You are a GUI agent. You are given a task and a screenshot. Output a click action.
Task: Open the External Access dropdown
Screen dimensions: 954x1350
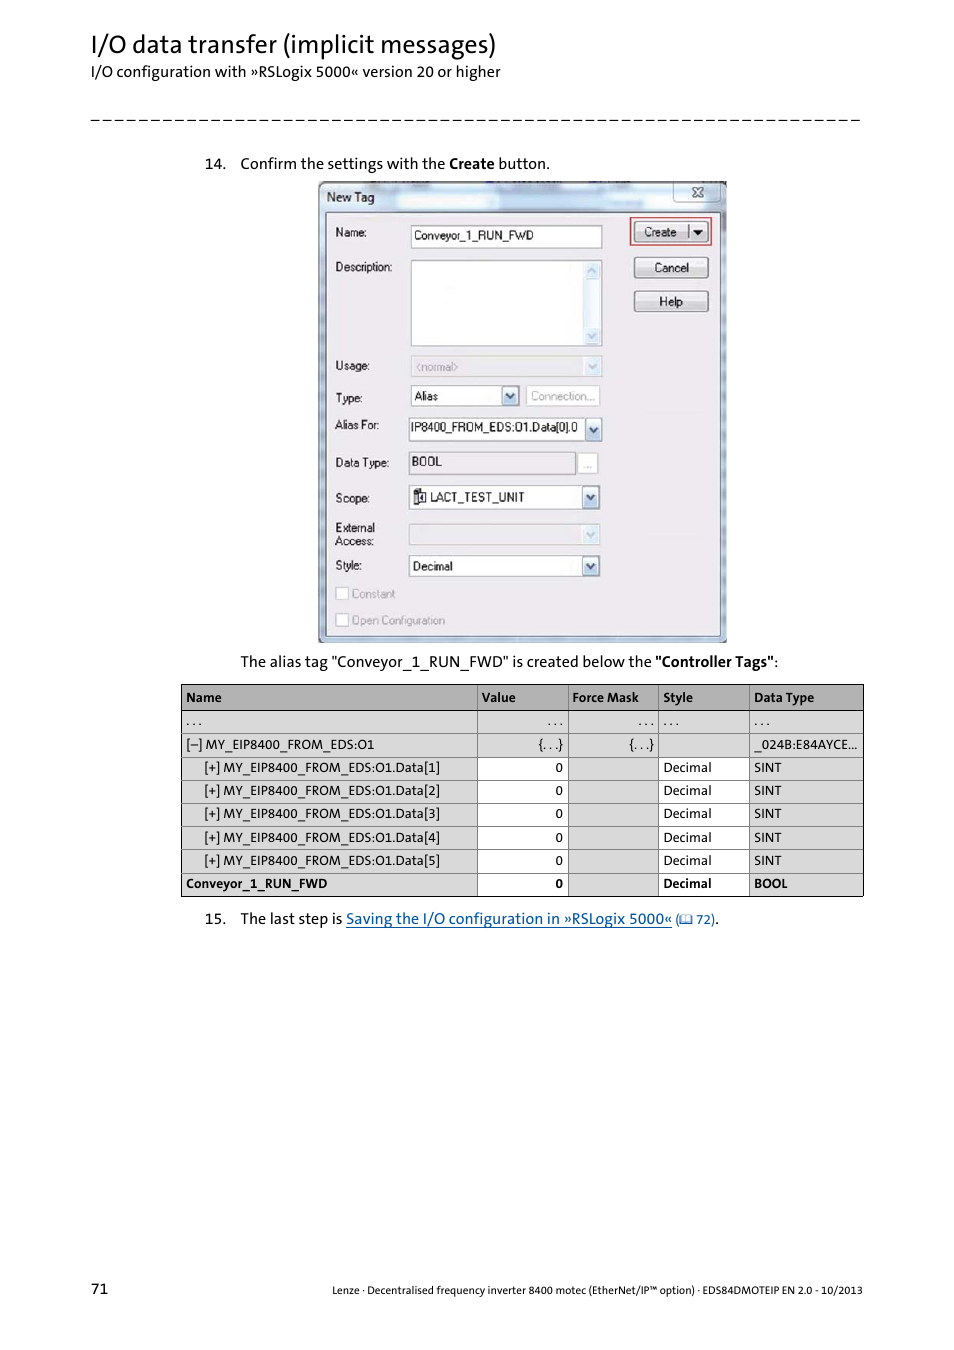(591, 535)
